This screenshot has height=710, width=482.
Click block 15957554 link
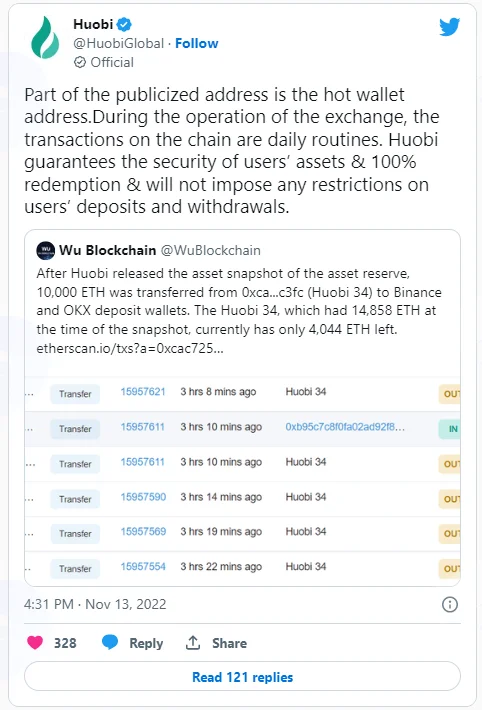tap(143, 566)
